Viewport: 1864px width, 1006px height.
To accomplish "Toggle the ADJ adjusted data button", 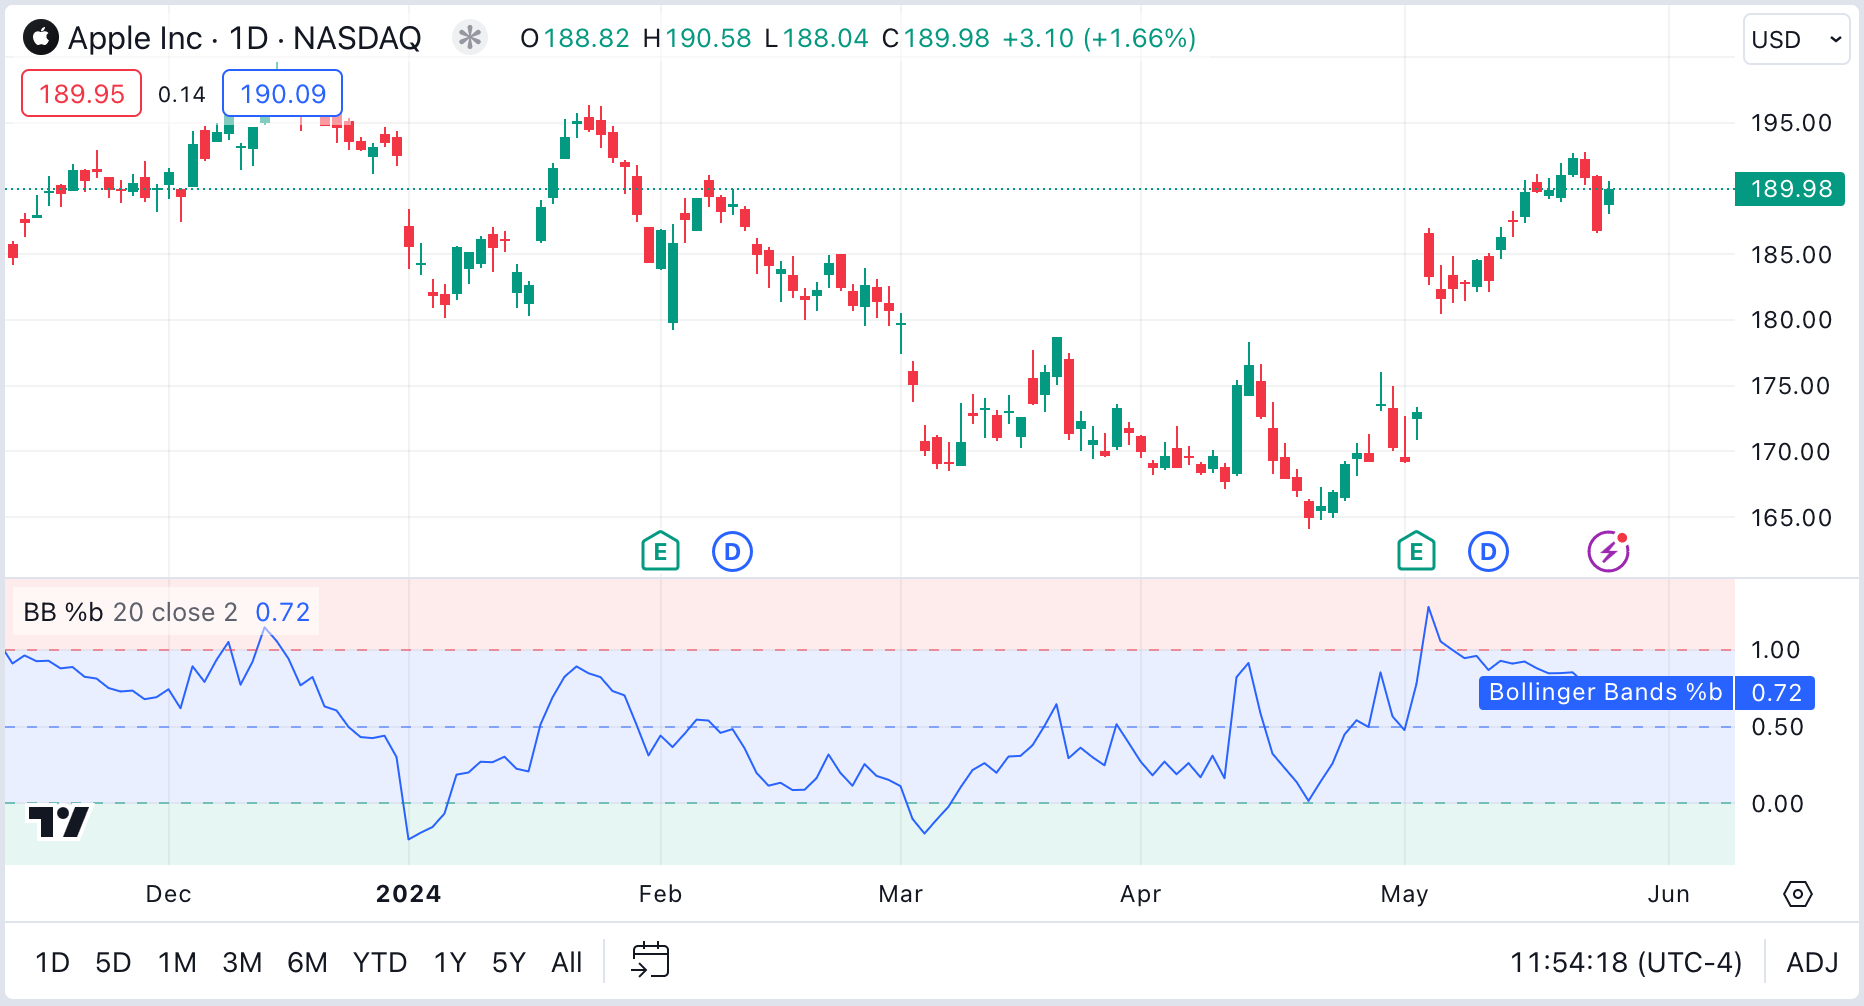I will tap(1812, 962).
